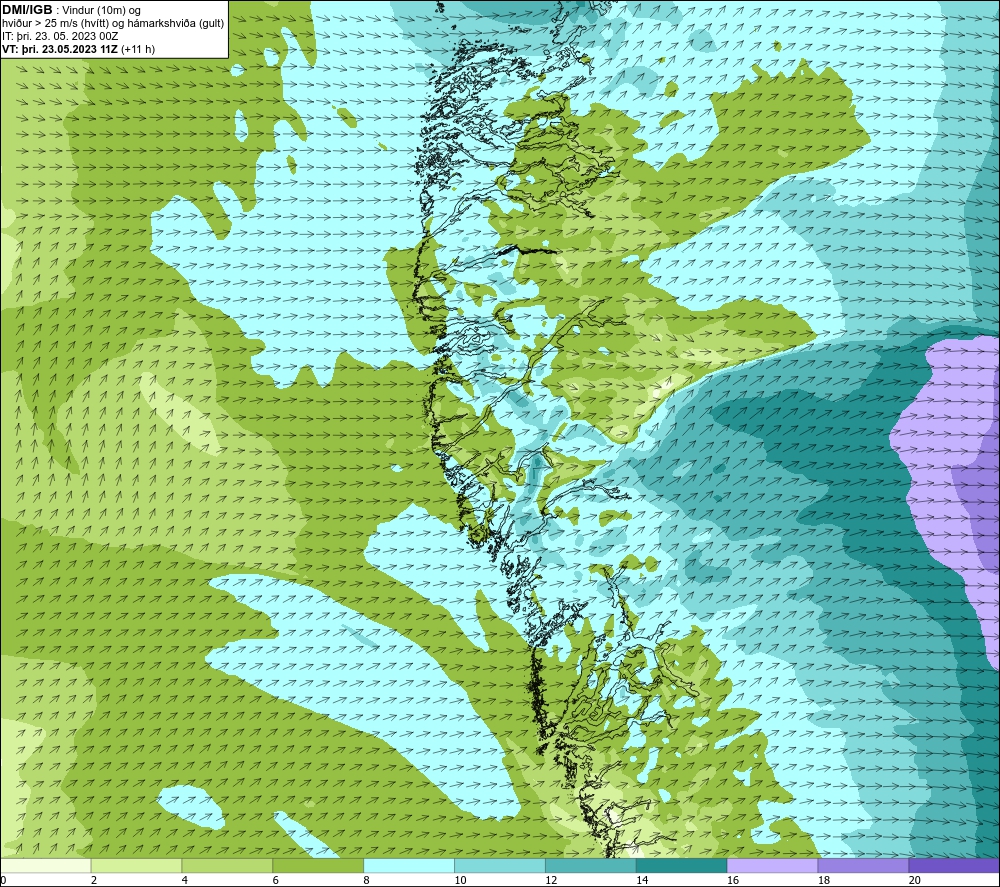
Task: Click the 14–16 m/s dark teal legend swatch
Action: pos(682,865)
